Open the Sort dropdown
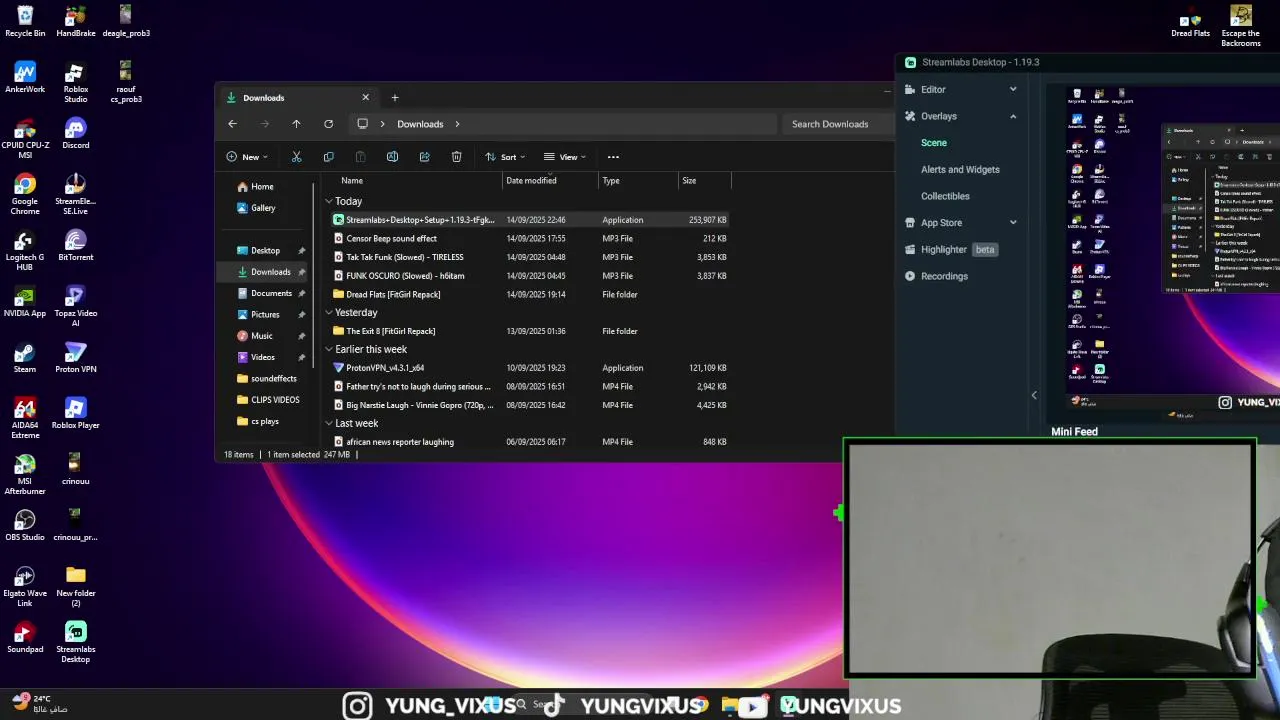The height and width of the screenshot is (720, 1280). (x=505, y=157)
